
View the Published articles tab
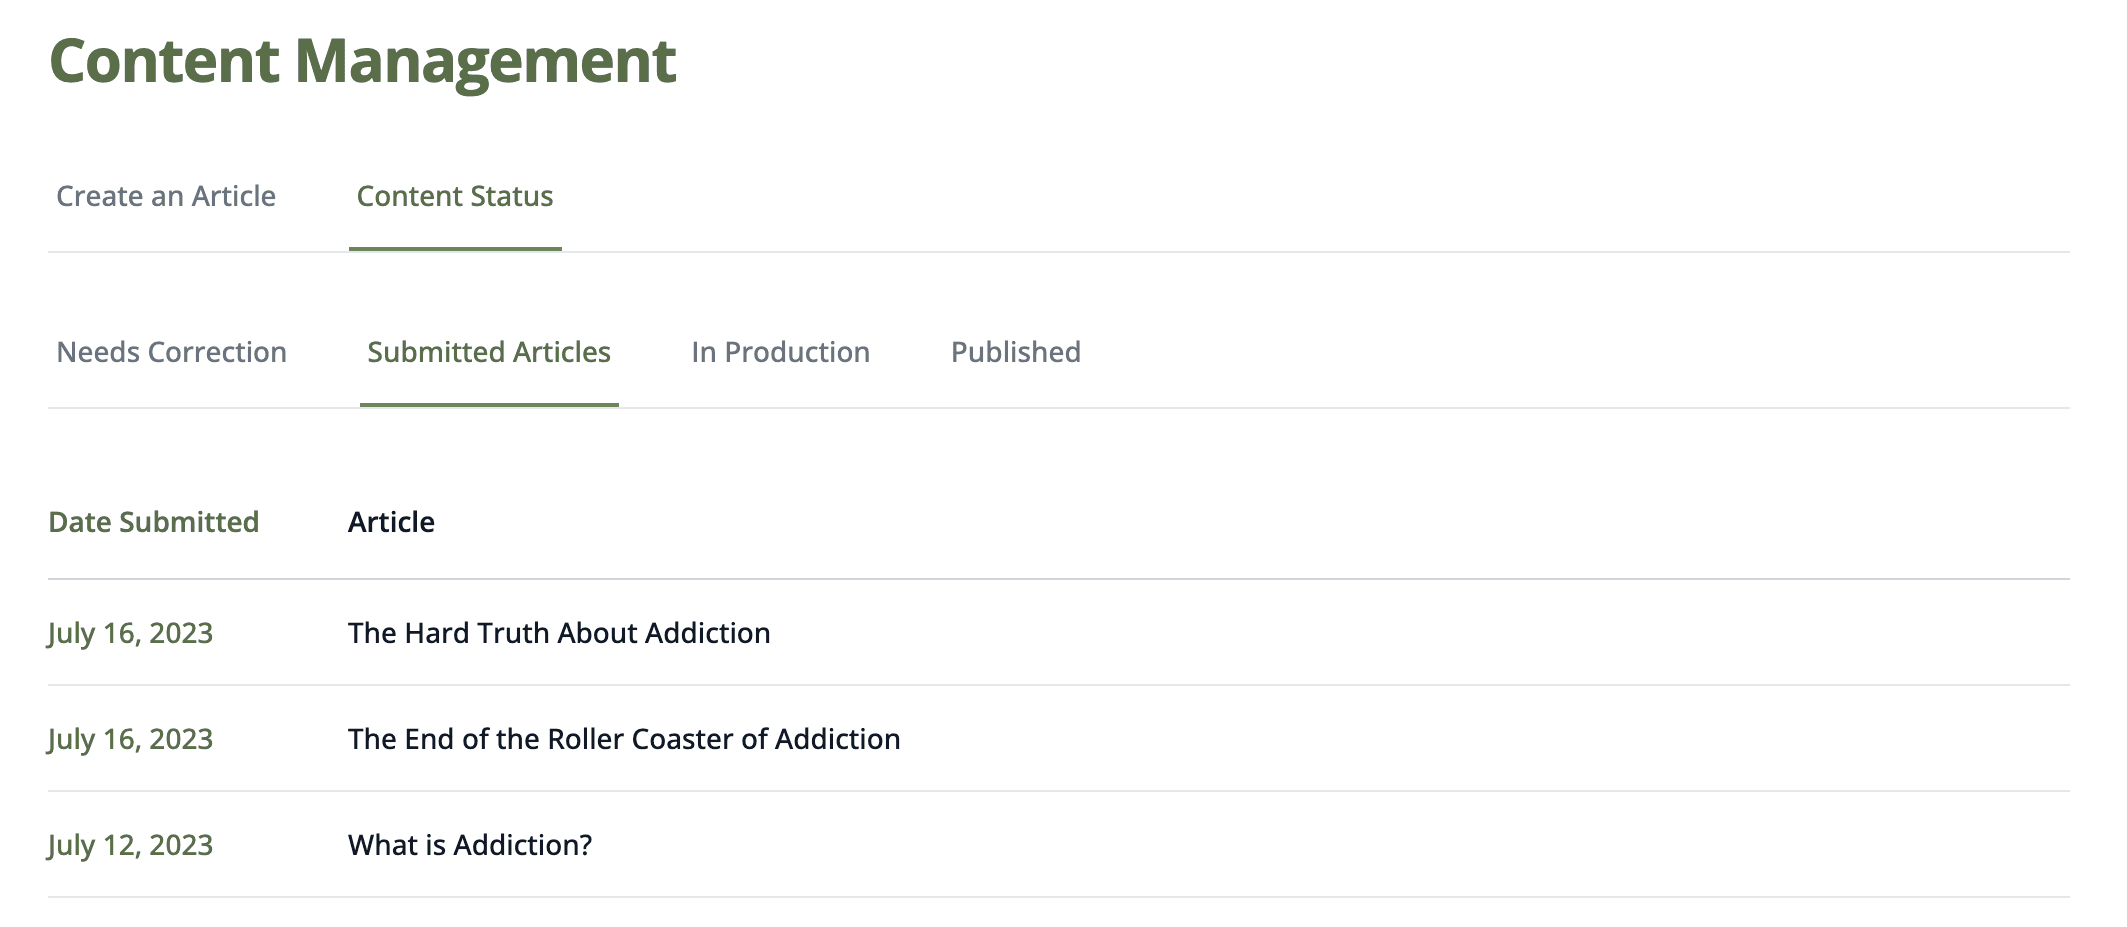point(1015,352)
